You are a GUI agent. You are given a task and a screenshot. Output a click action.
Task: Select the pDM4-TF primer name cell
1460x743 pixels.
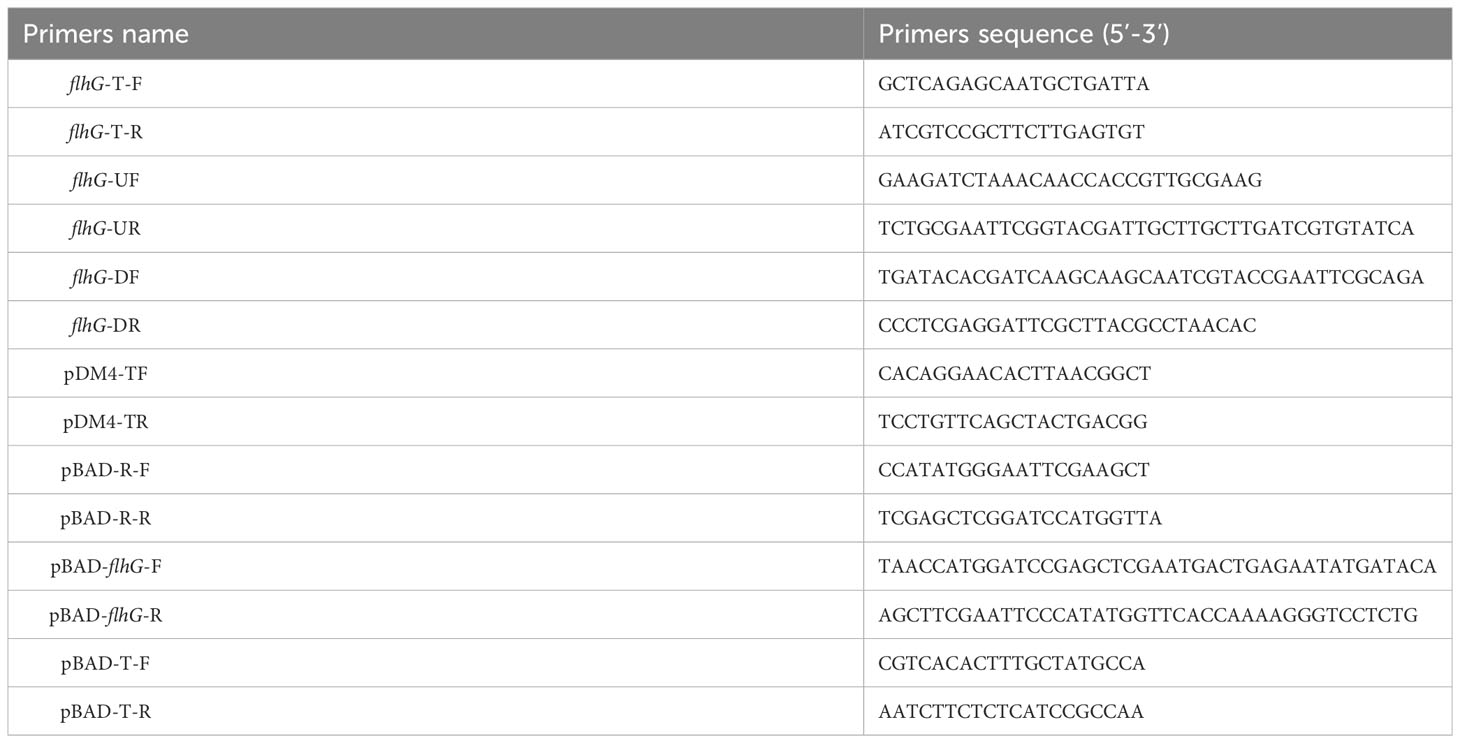(x=436, y=373)
